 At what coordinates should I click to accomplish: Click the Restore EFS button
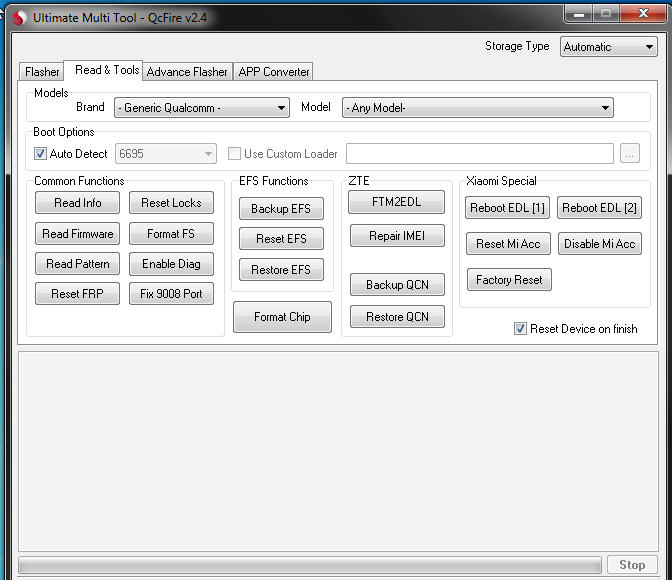(x=281, y=270)
